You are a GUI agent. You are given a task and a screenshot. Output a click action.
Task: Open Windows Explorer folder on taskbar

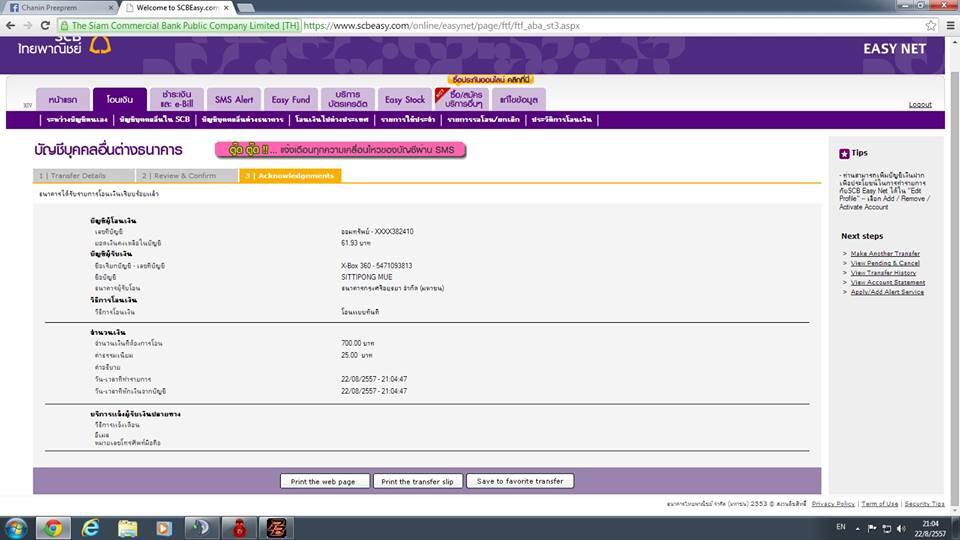127,528
